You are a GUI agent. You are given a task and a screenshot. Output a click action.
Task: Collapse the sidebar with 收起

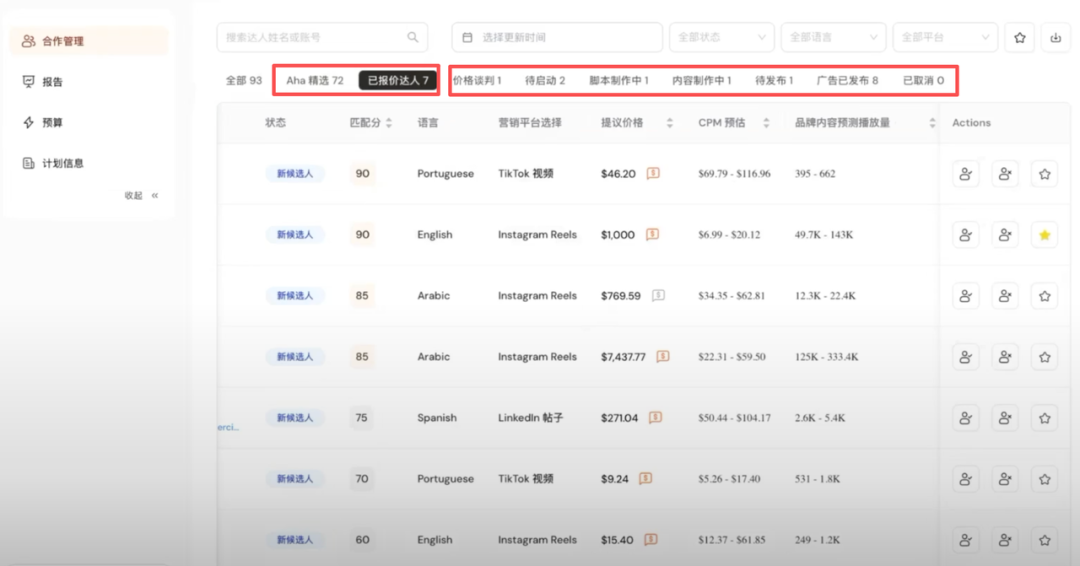coord(141,196)
